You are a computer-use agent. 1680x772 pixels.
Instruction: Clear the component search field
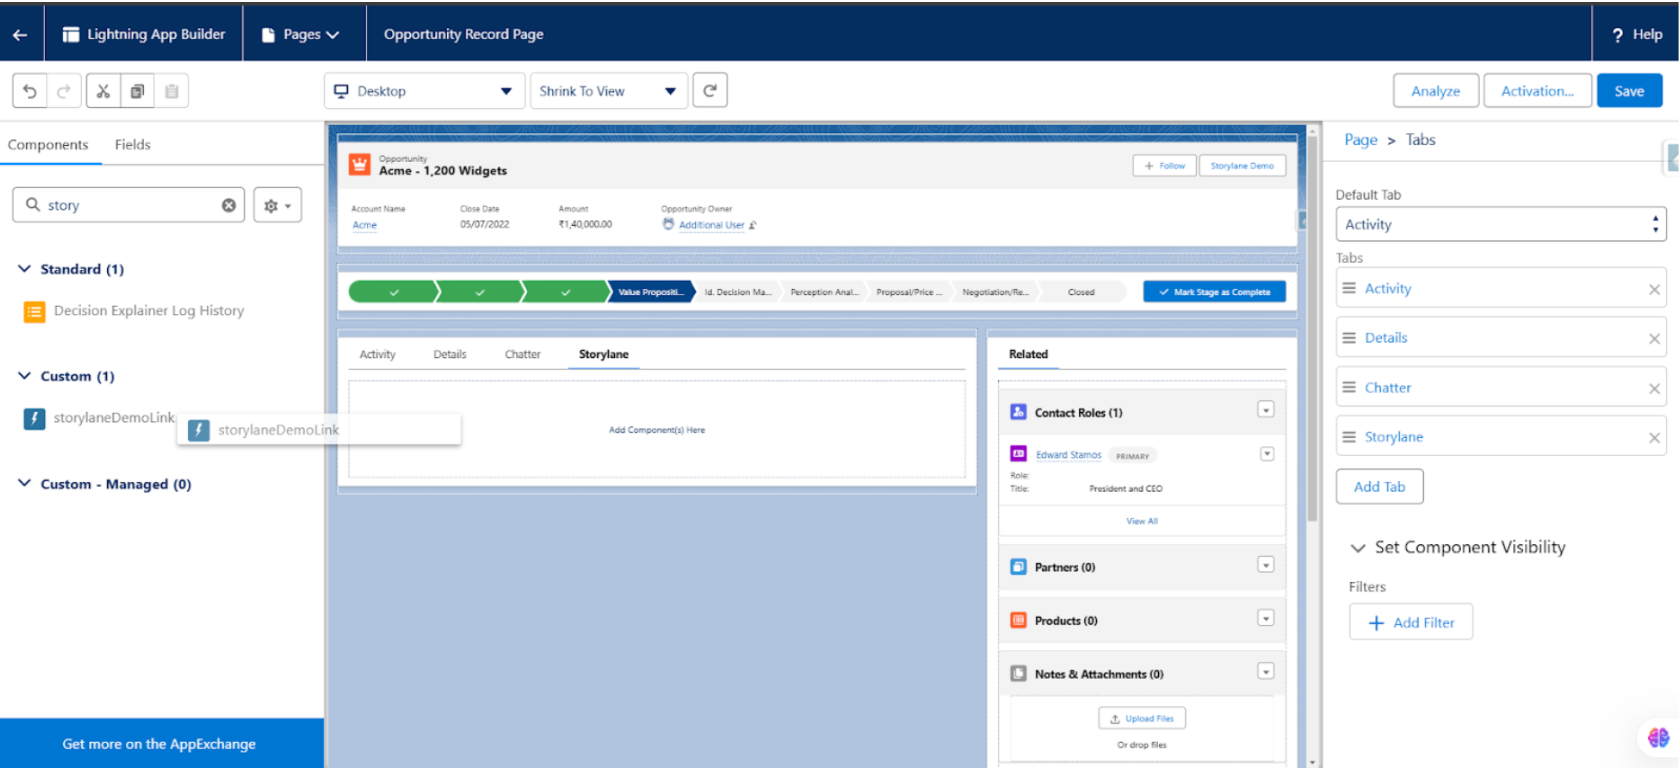tap(229, 205)
